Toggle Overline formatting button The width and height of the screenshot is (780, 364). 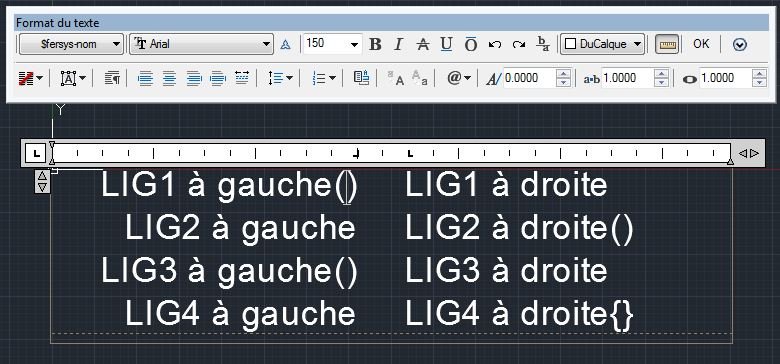471,44
